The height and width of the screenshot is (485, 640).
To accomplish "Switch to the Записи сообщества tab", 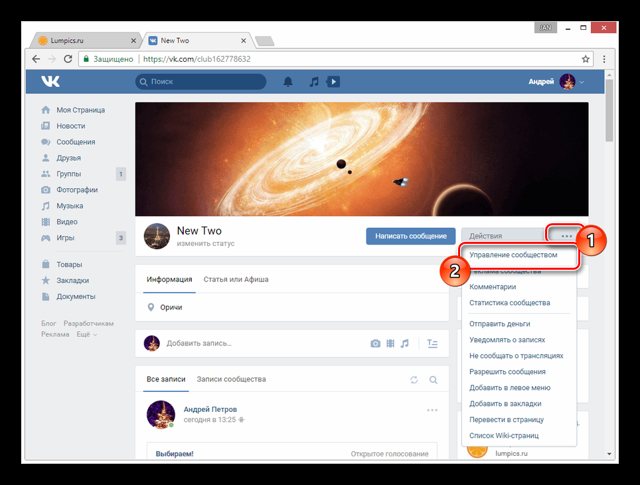I will pos(231,379).
